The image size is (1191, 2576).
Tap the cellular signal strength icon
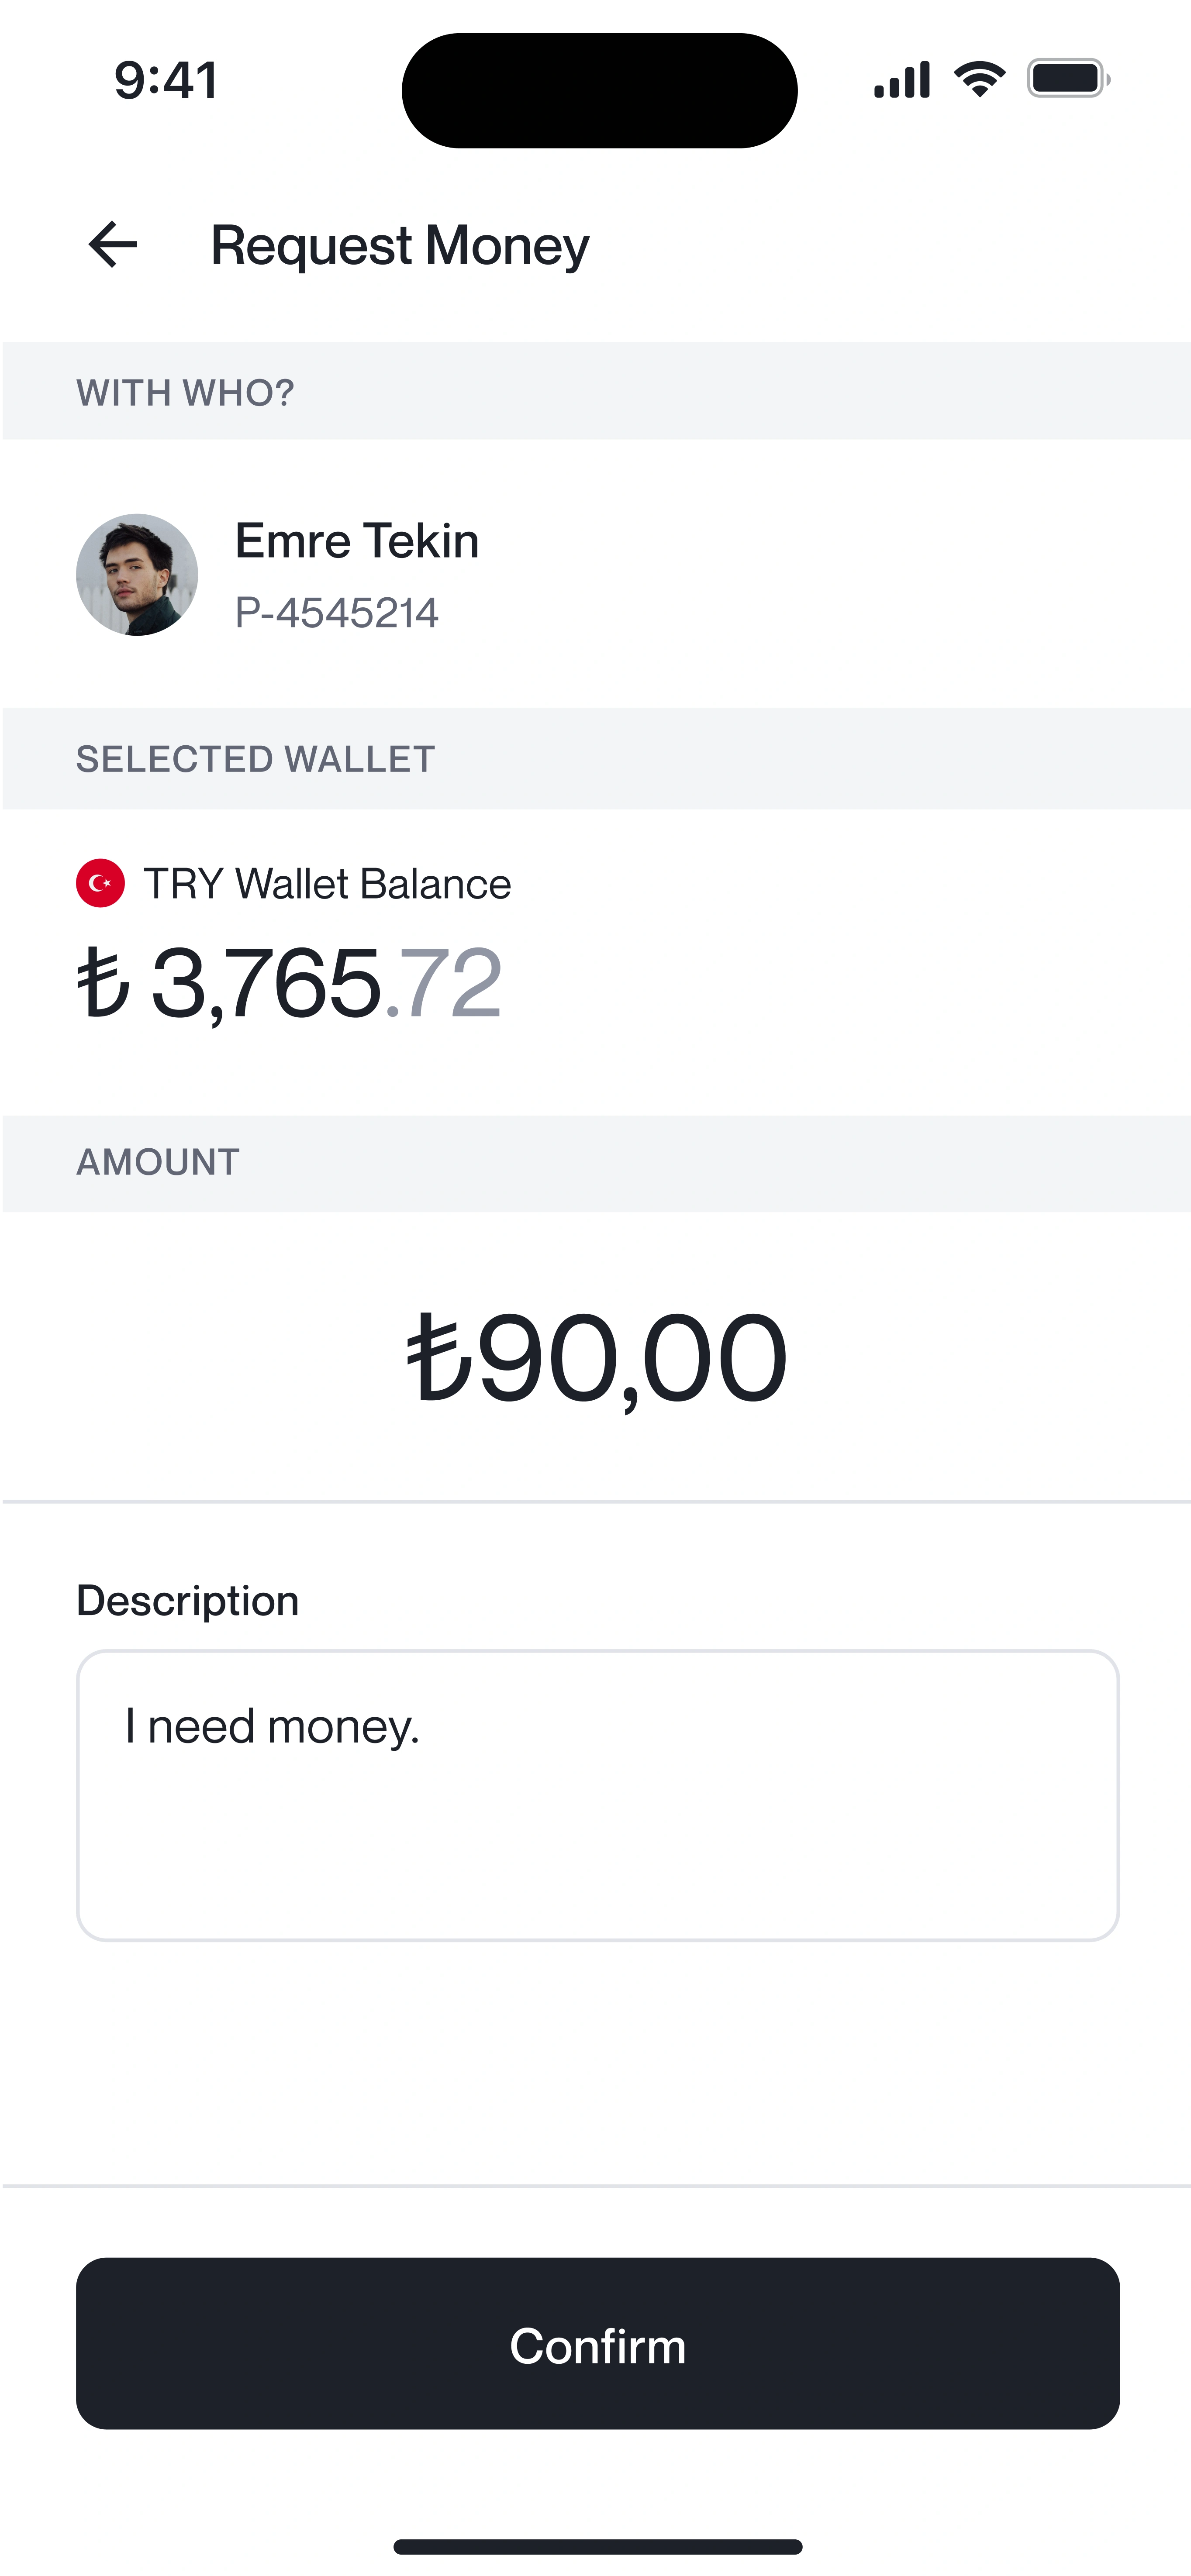click(x=901, y=80)
